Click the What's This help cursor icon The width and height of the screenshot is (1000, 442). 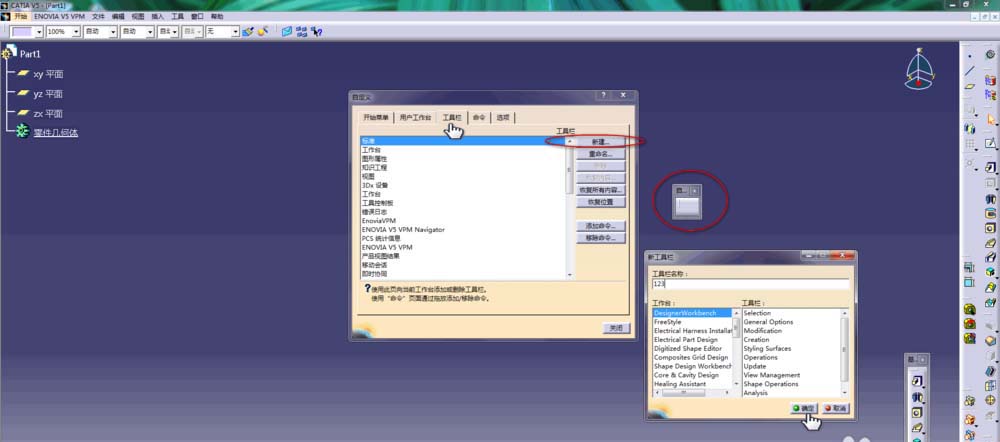317,31
